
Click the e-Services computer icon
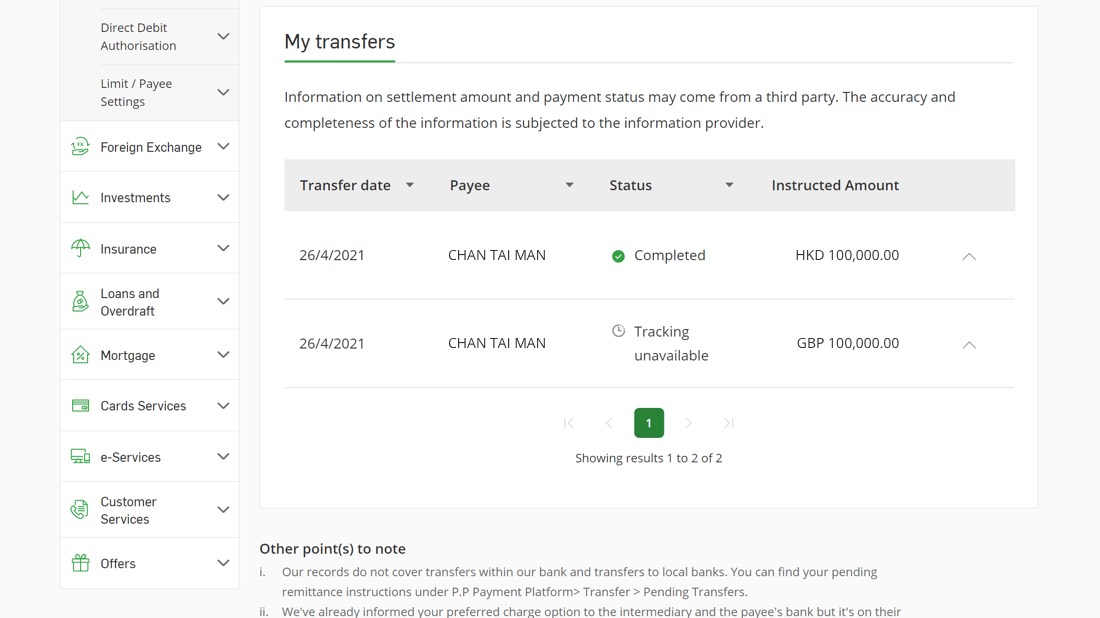81,457
